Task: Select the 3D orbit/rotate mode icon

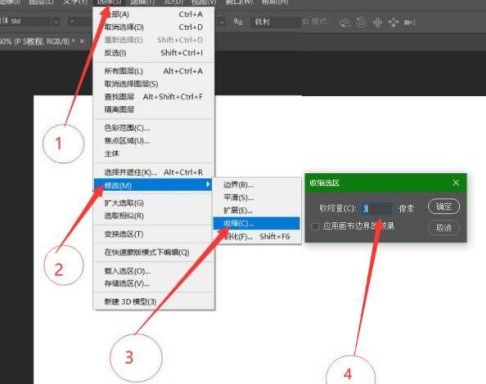Action: point(345,23)
